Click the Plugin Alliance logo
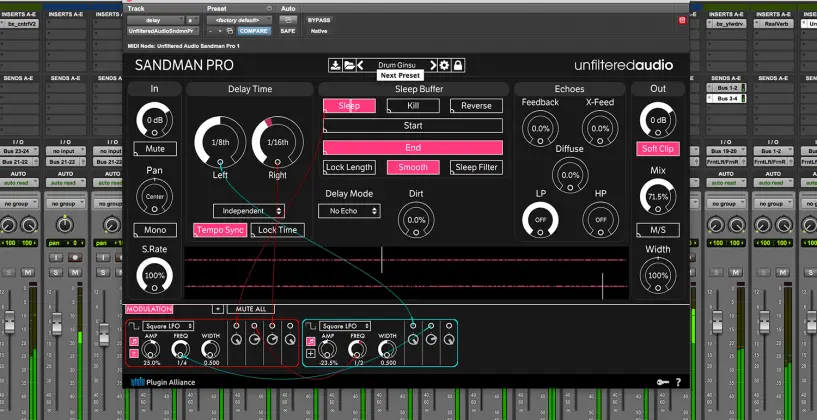Screen dimensions: 817x420 163,382
